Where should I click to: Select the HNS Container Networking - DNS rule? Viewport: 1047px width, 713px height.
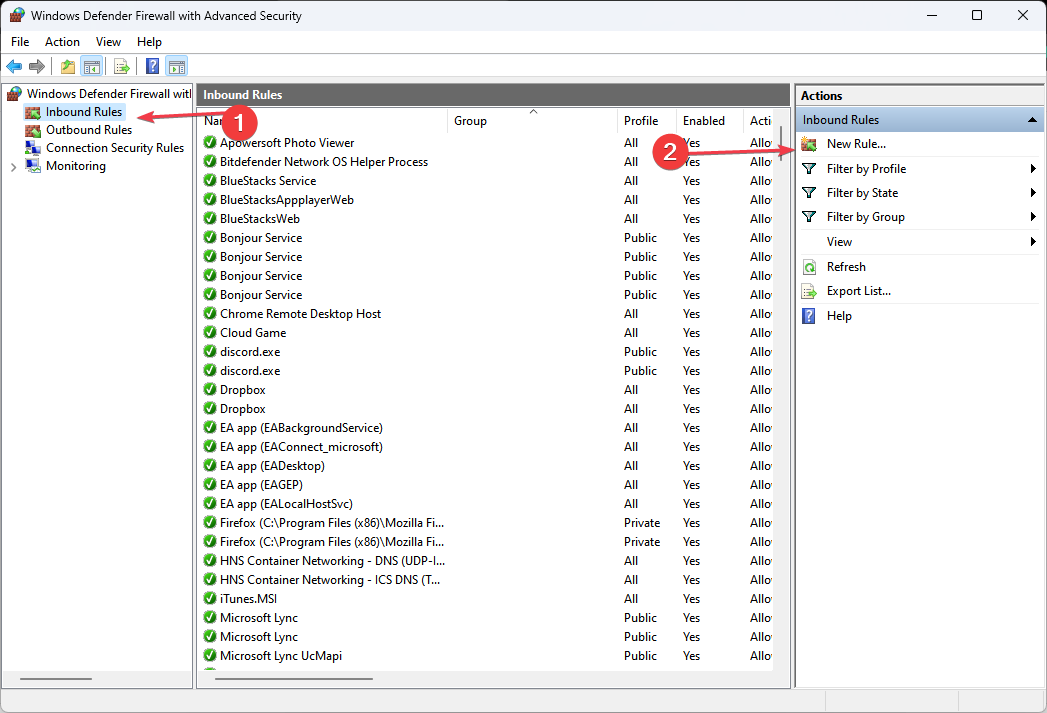pos(333,561)
